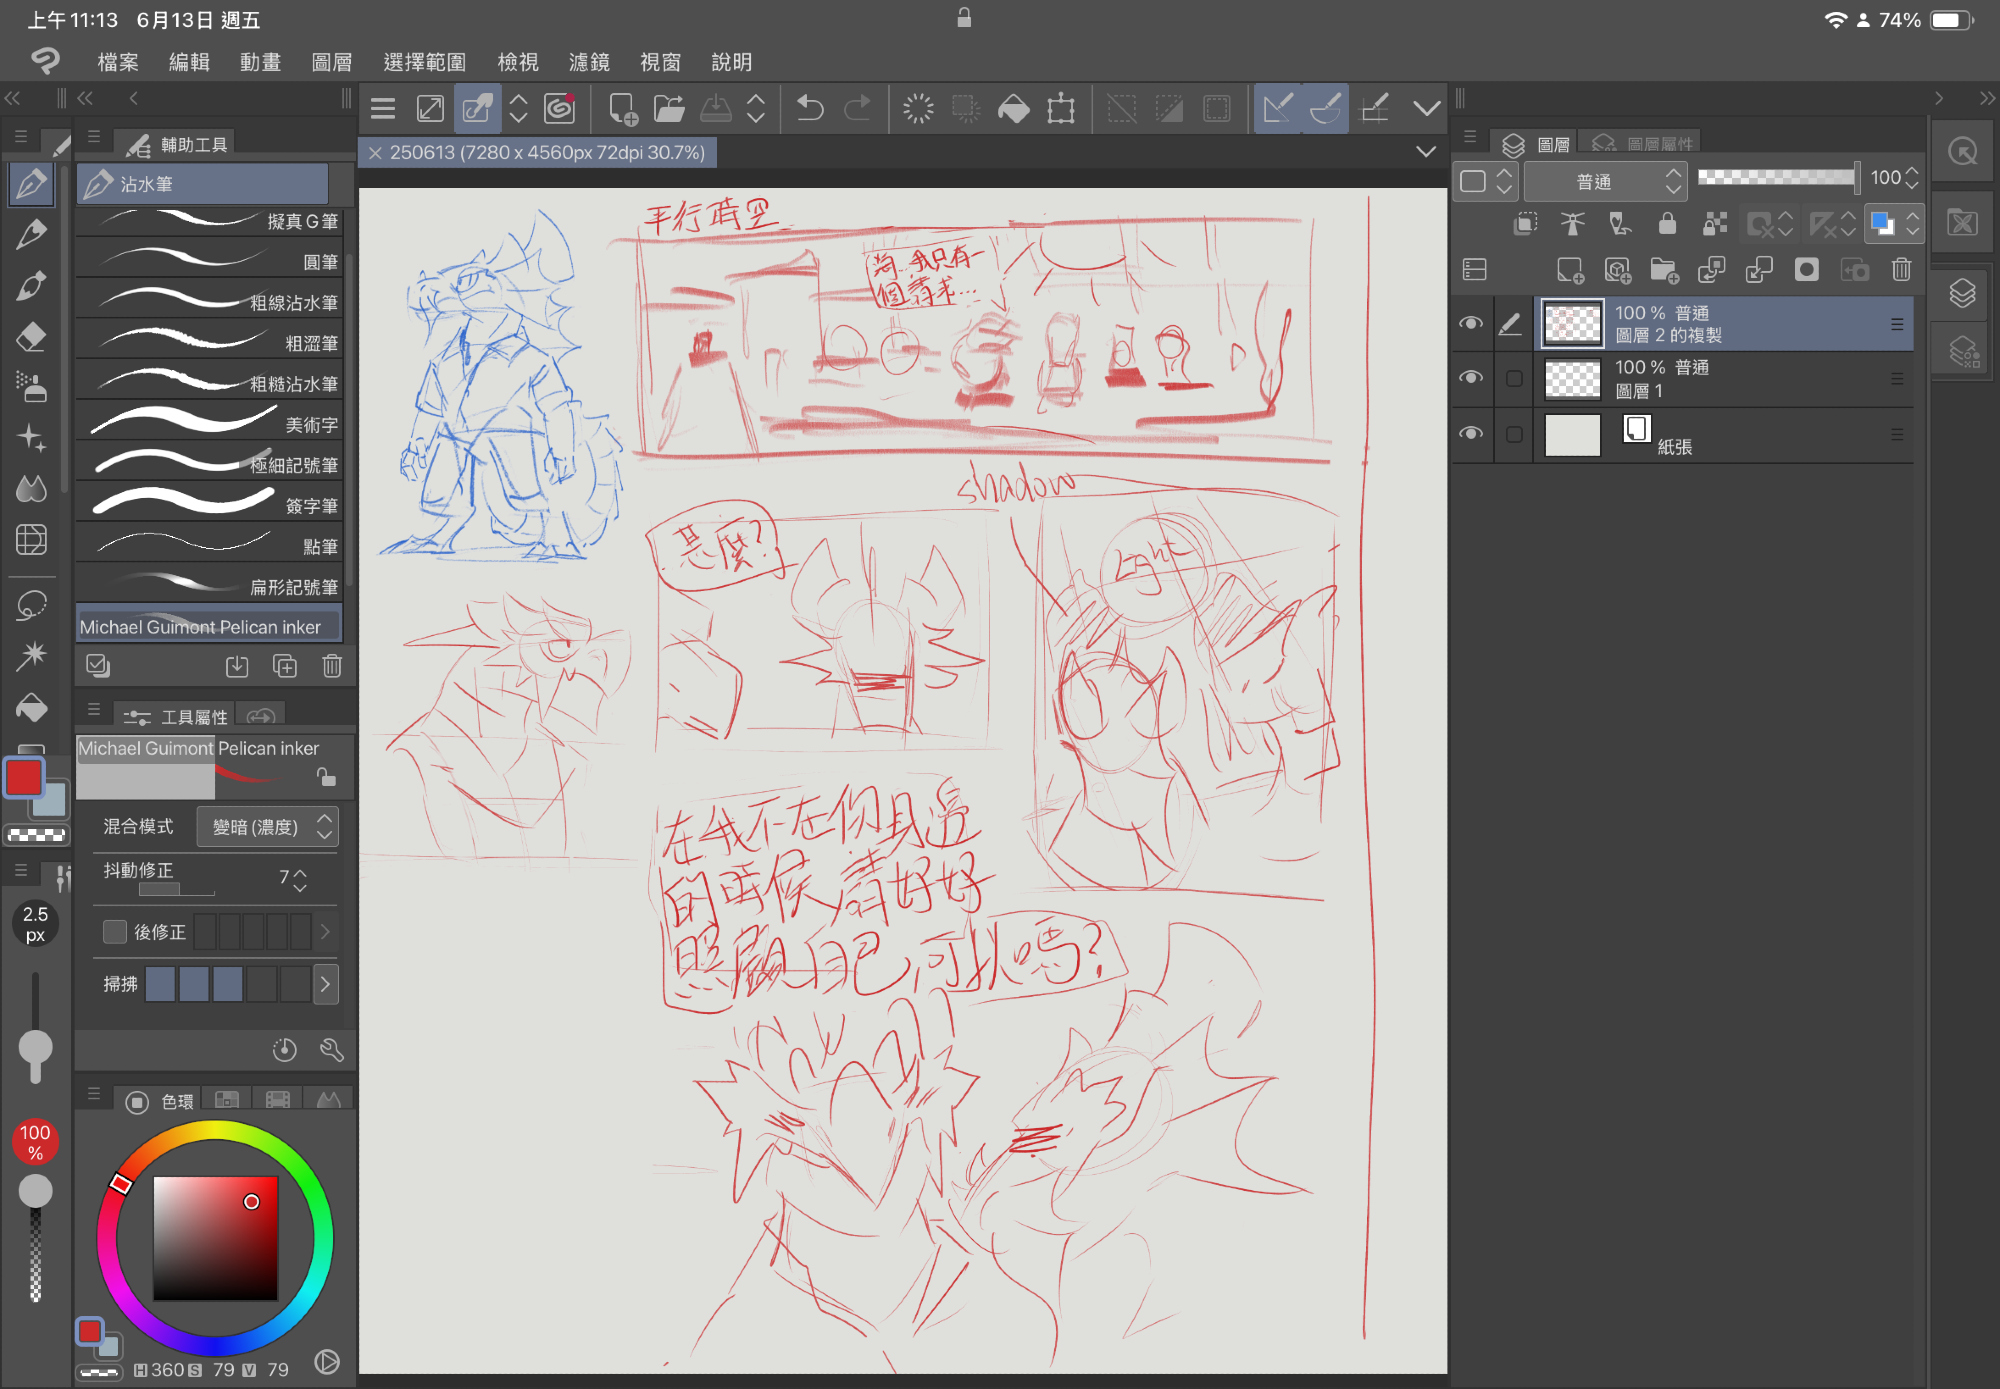Click the delete layer trash icon

click(1901, 270)
